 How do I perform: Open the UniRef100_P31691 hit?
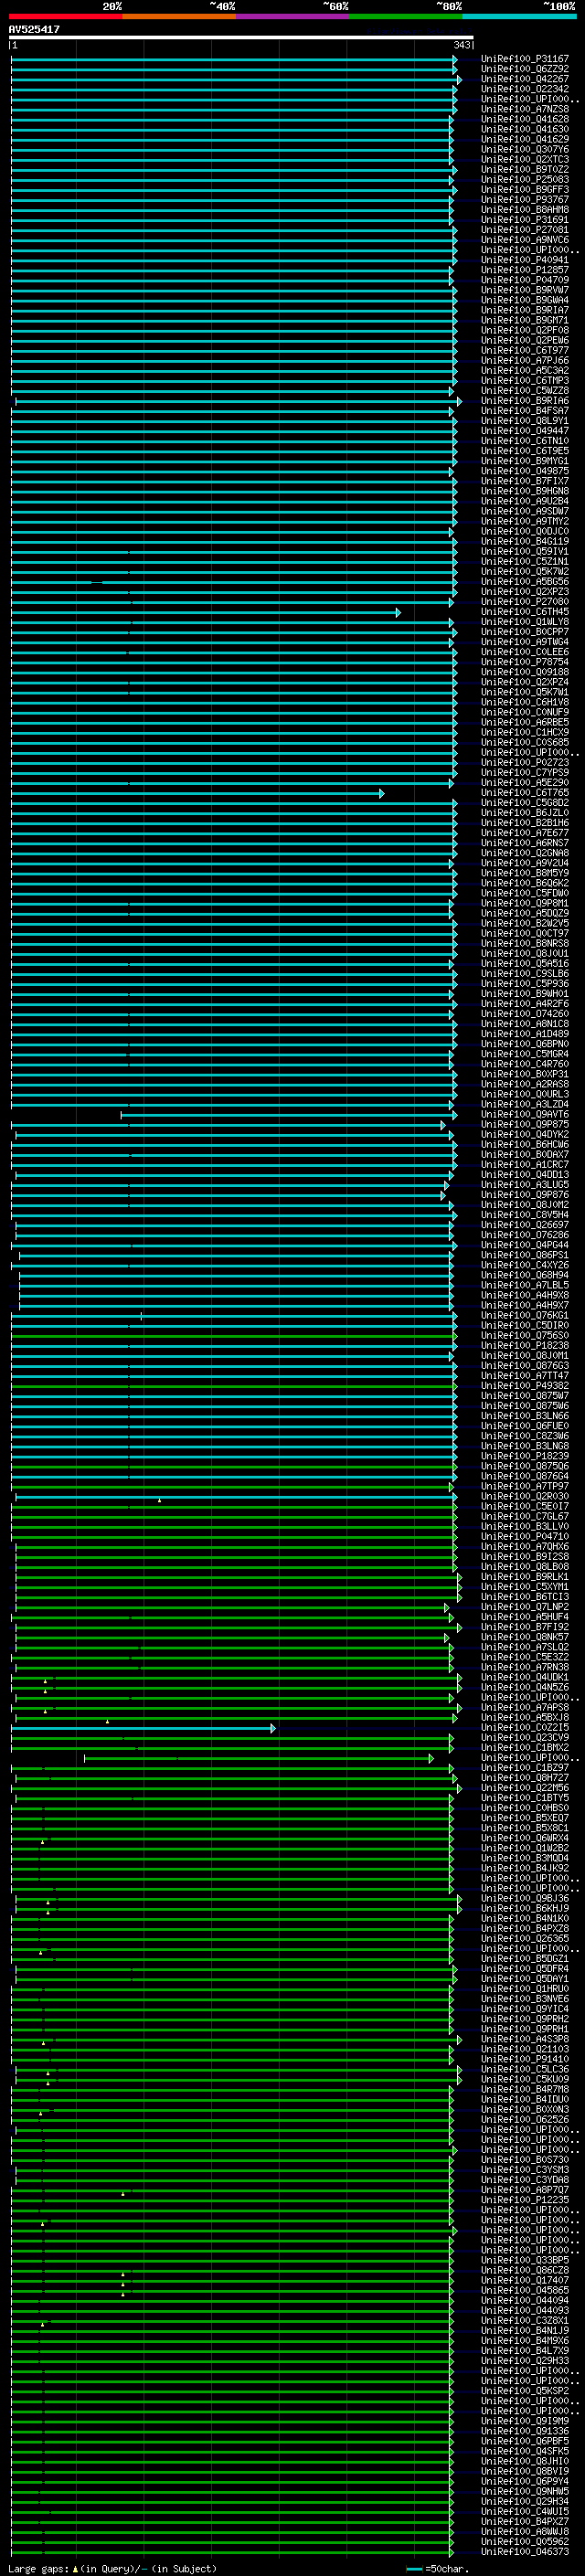pyautogui.click(x=525, y=220)
